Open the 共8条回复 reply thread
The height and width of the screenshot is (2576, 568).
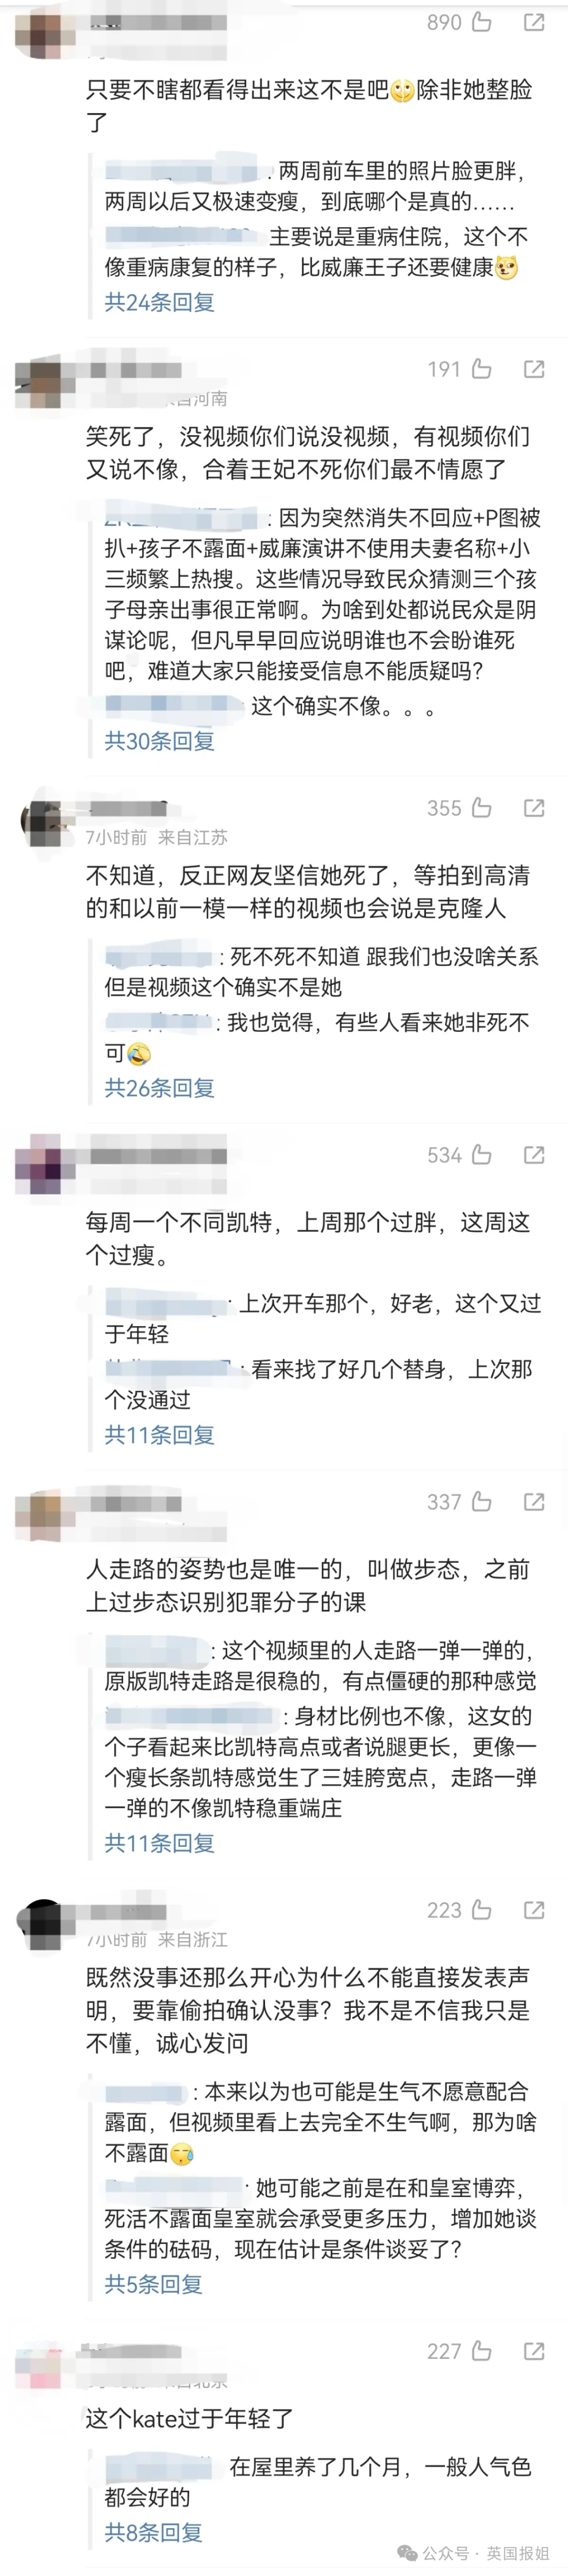154,2532
